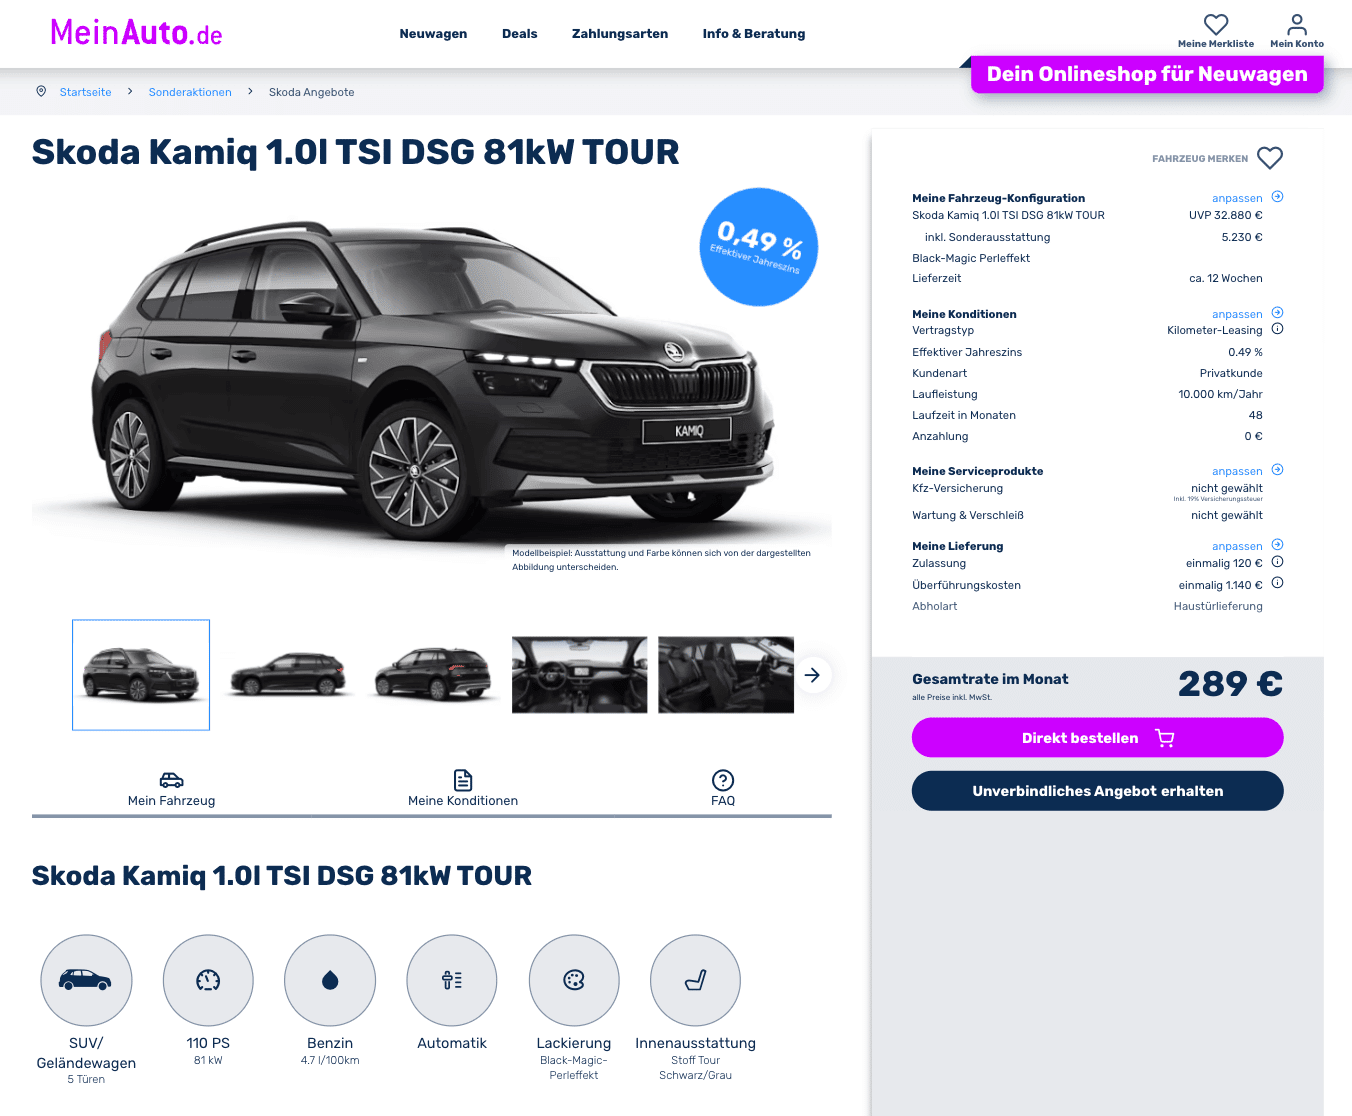Select the dashboard interior thumbnail
This screenshot has width=1352, height=1116.
pyautogui.click(x=580, y=675)
